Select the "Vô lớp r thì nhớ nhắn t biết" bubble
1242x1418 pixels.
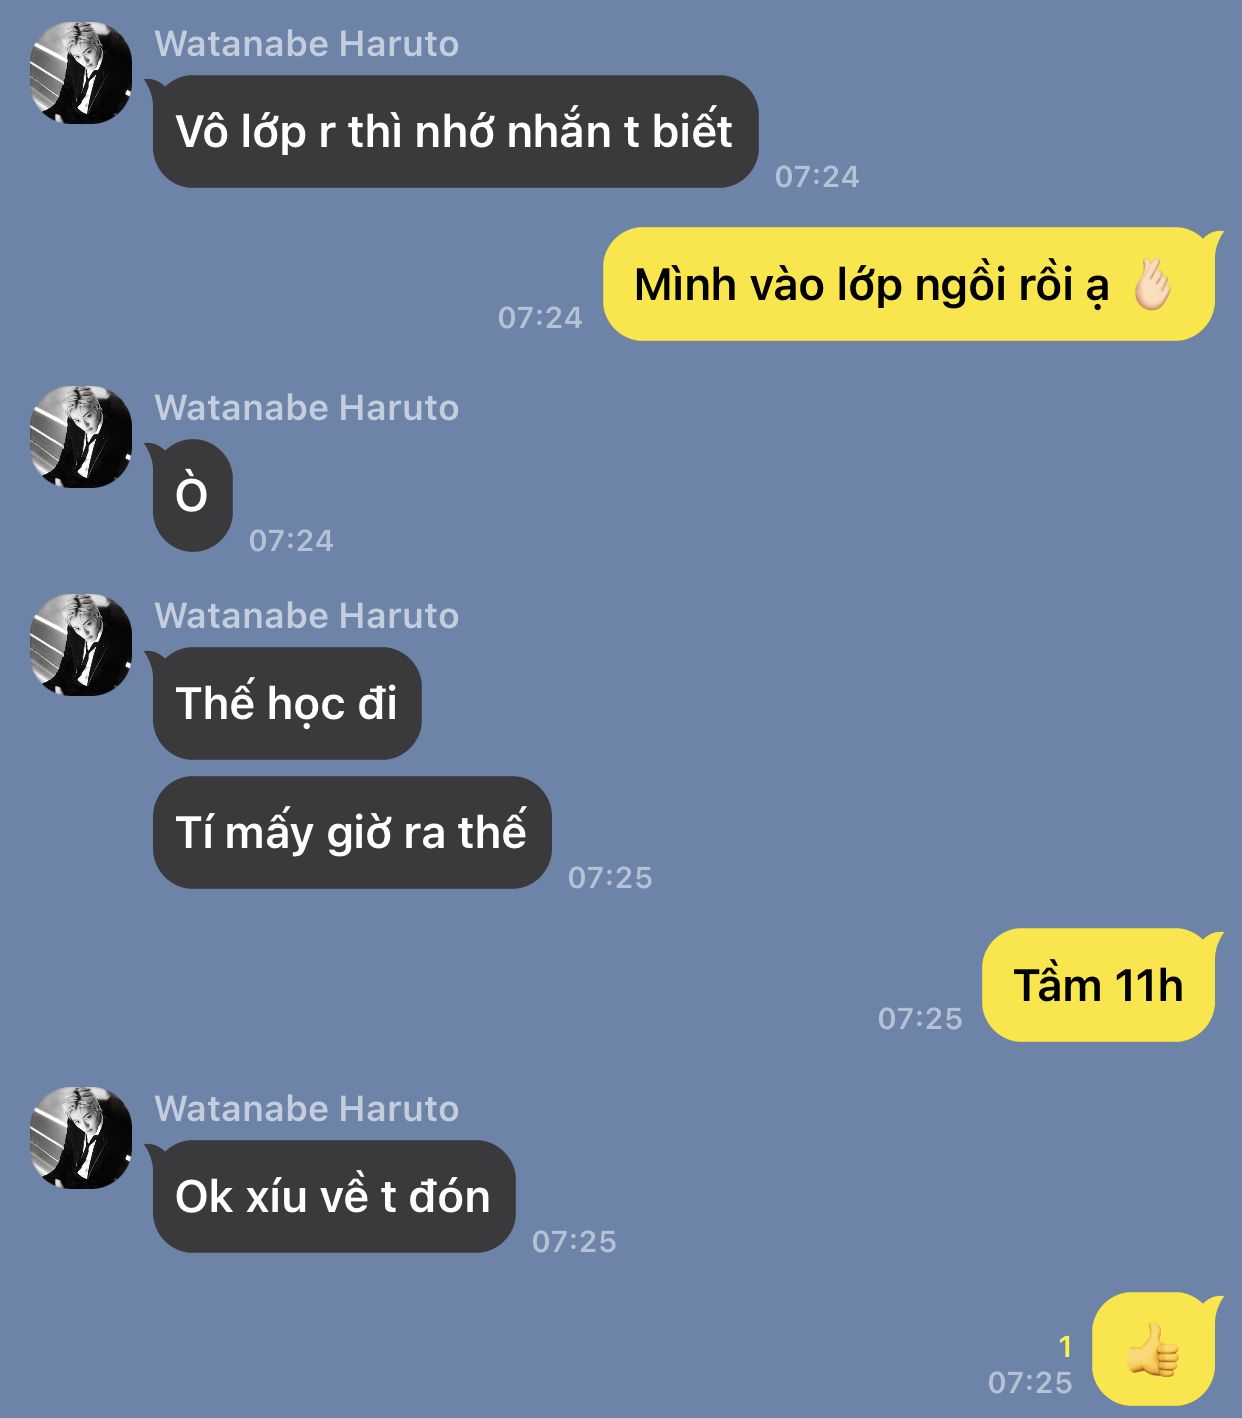[455, 131]
